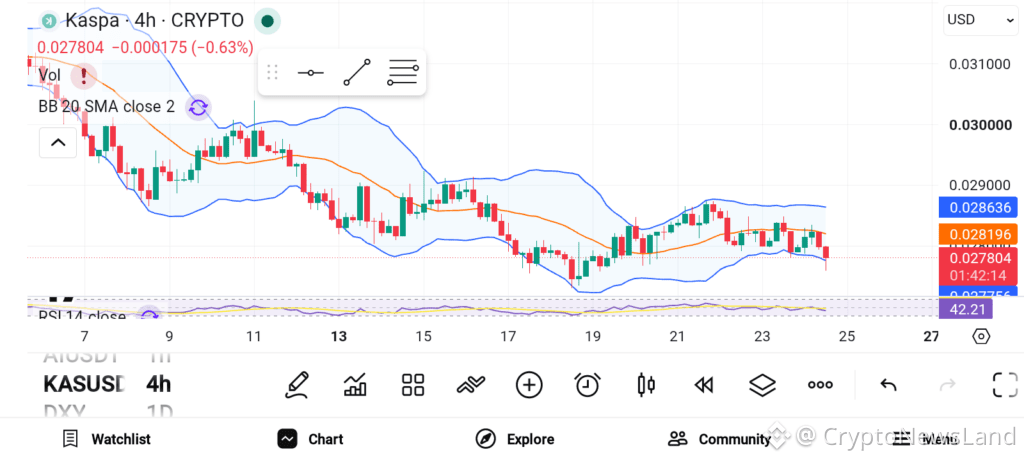1024x461 pixels.
Task: Start bar replay with the rewind icon
Action: [x=703, y=386]
